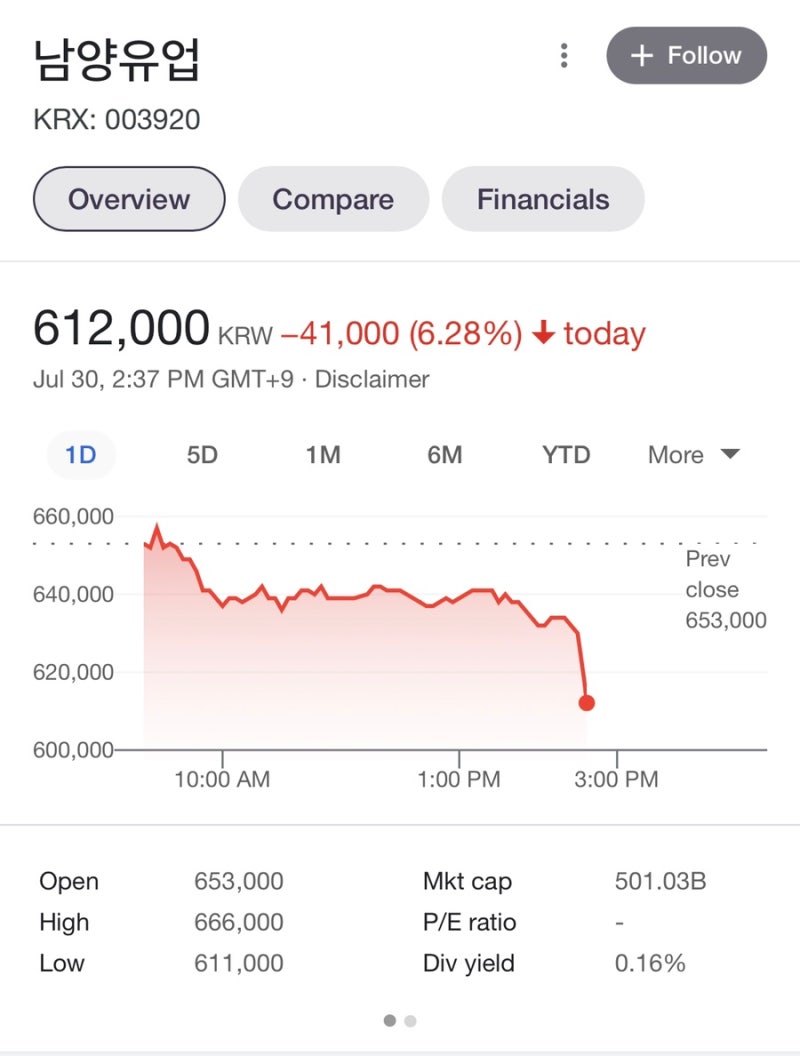
Task: Expand the More time ranges dropdown
Action: click(x=693, y=455)
